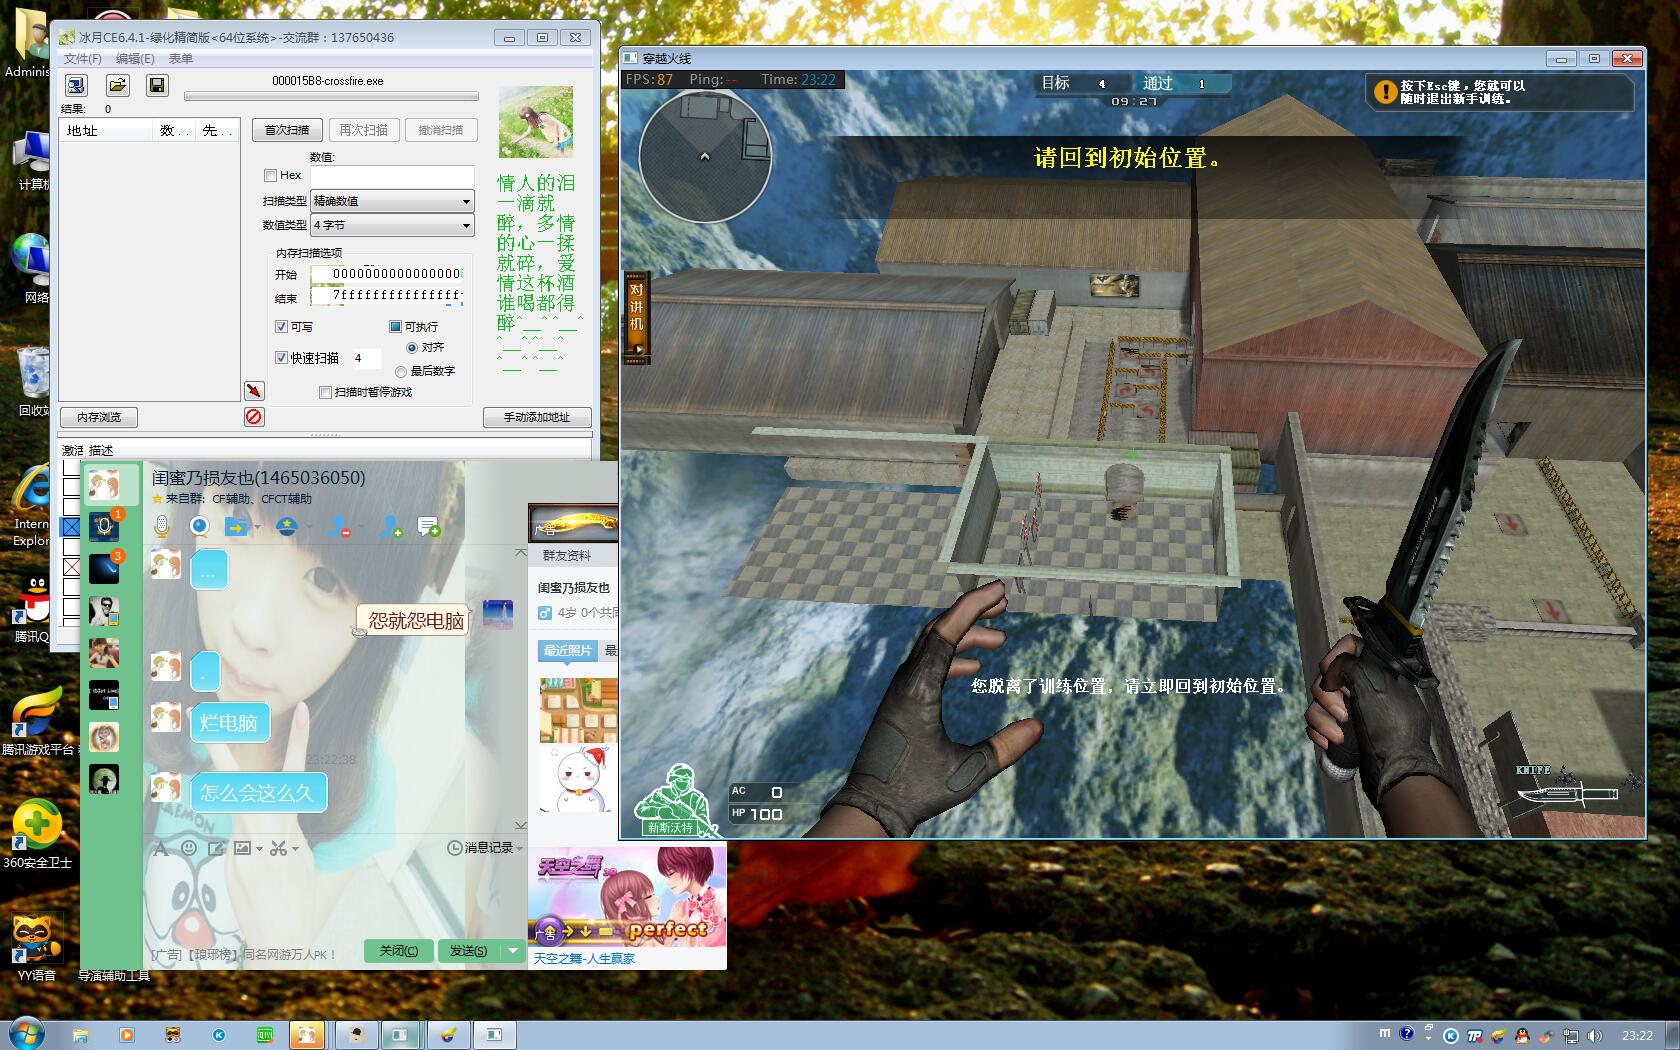The image size is (1680, 1050).
Task: Click the red prohibited clear-list icon
Action: [x=254, y=416]
